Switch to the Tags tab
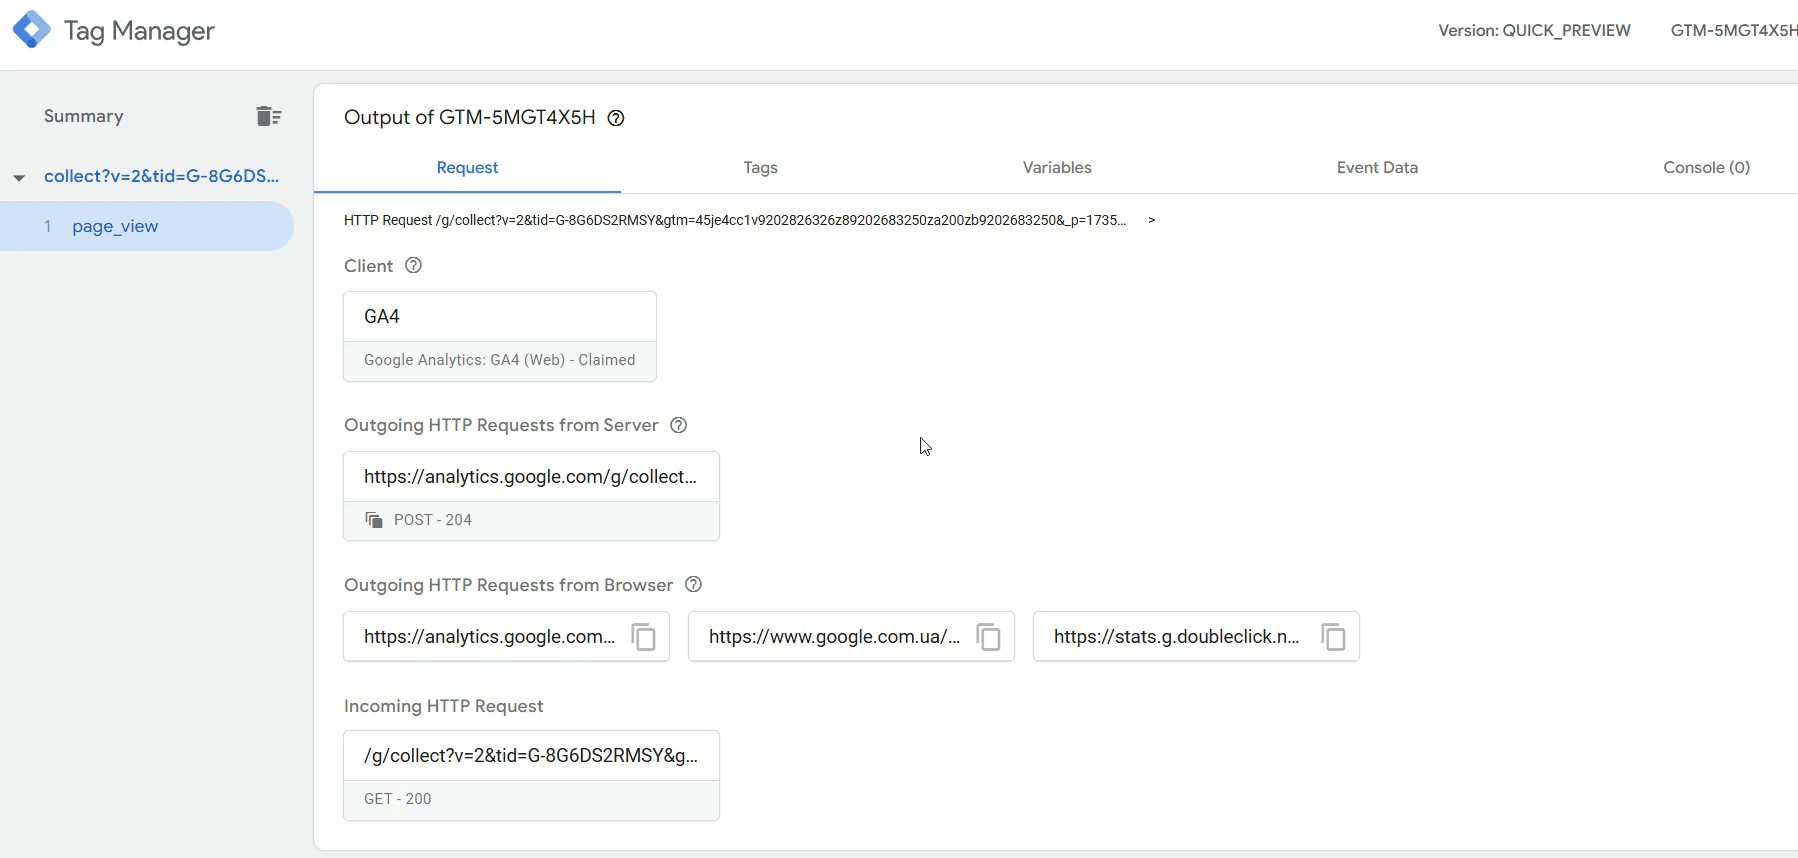This screenshot has width=1798, height=858. coord(760,168)
